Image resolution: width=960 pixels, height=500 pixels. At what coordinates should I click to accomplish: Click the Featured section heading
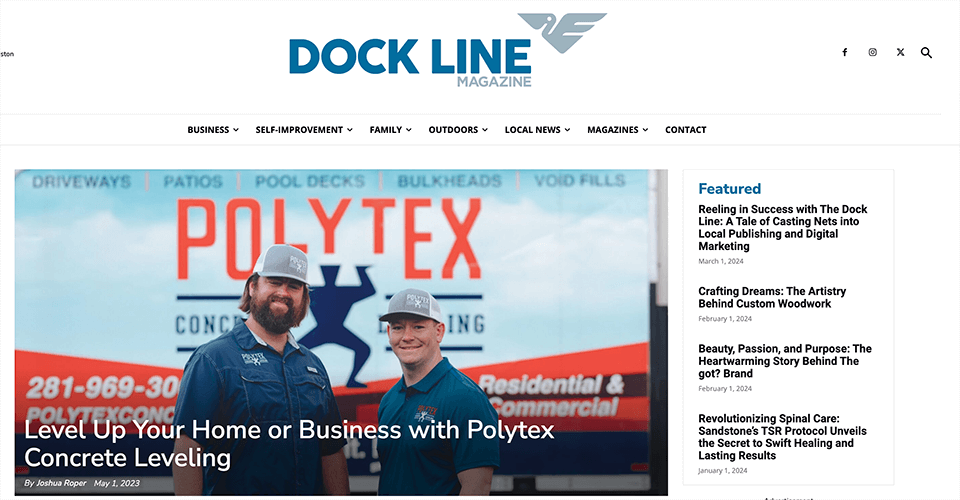(729, 188)
